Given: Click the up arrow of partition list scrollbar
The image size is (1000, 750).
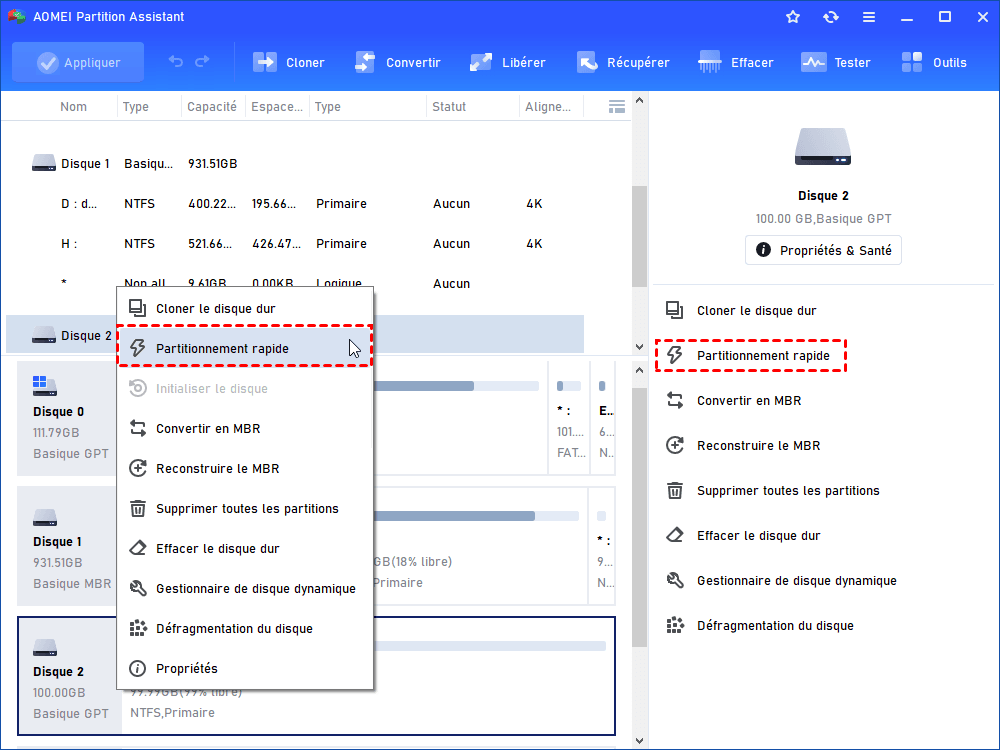Looking at the screenshot, I should [x=640, y=101].
